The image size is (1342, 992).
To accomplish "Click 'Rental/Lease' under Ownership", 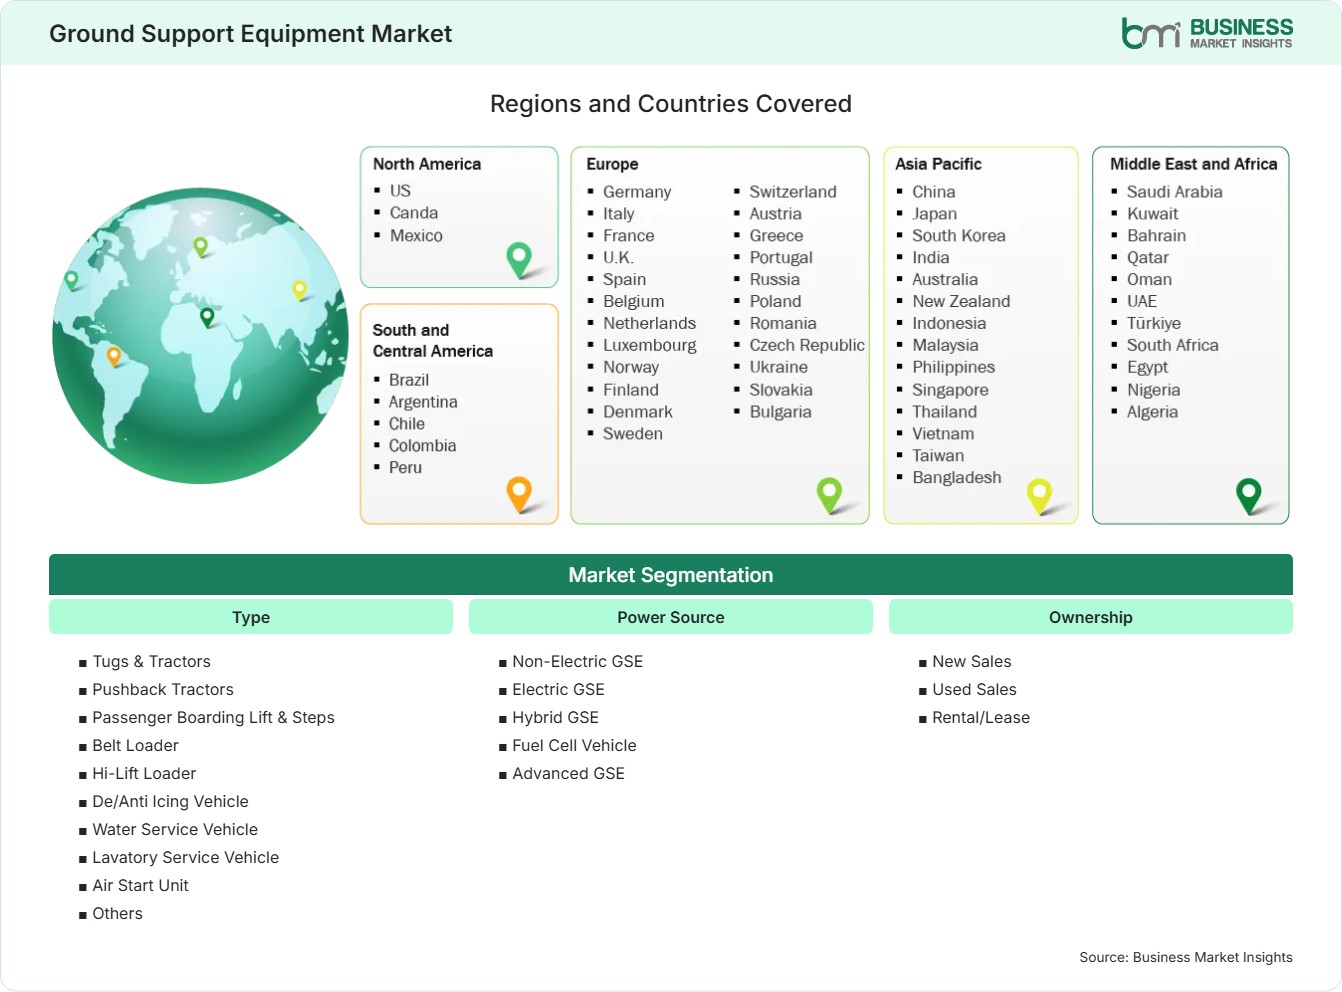I will (981, 718).
